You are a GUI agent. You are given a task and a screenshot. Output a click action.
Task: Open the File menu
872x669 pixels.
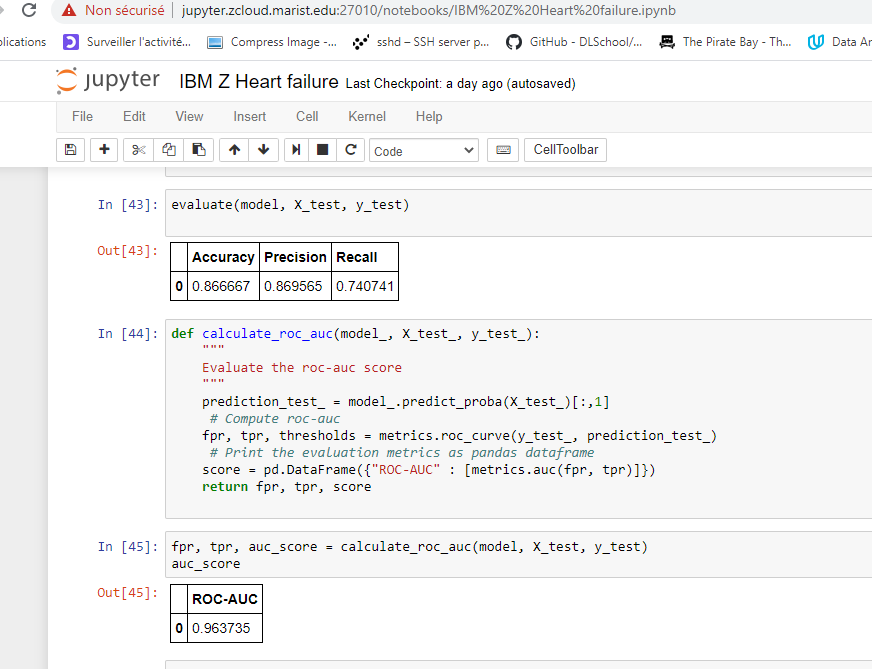point(82,116)
